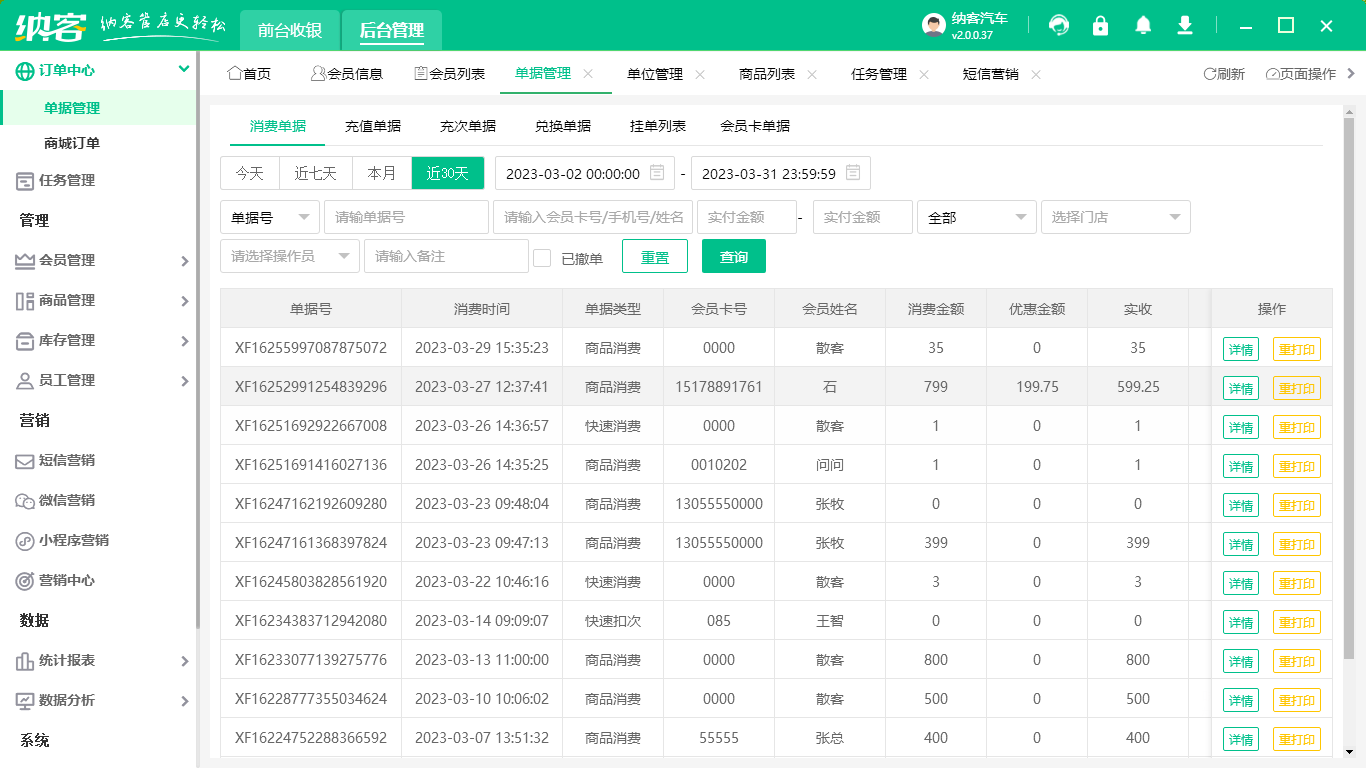Viewport: 1366px width, 768px height.
Task: Click member card number 15178891761
Action: (x=719, y=387)
